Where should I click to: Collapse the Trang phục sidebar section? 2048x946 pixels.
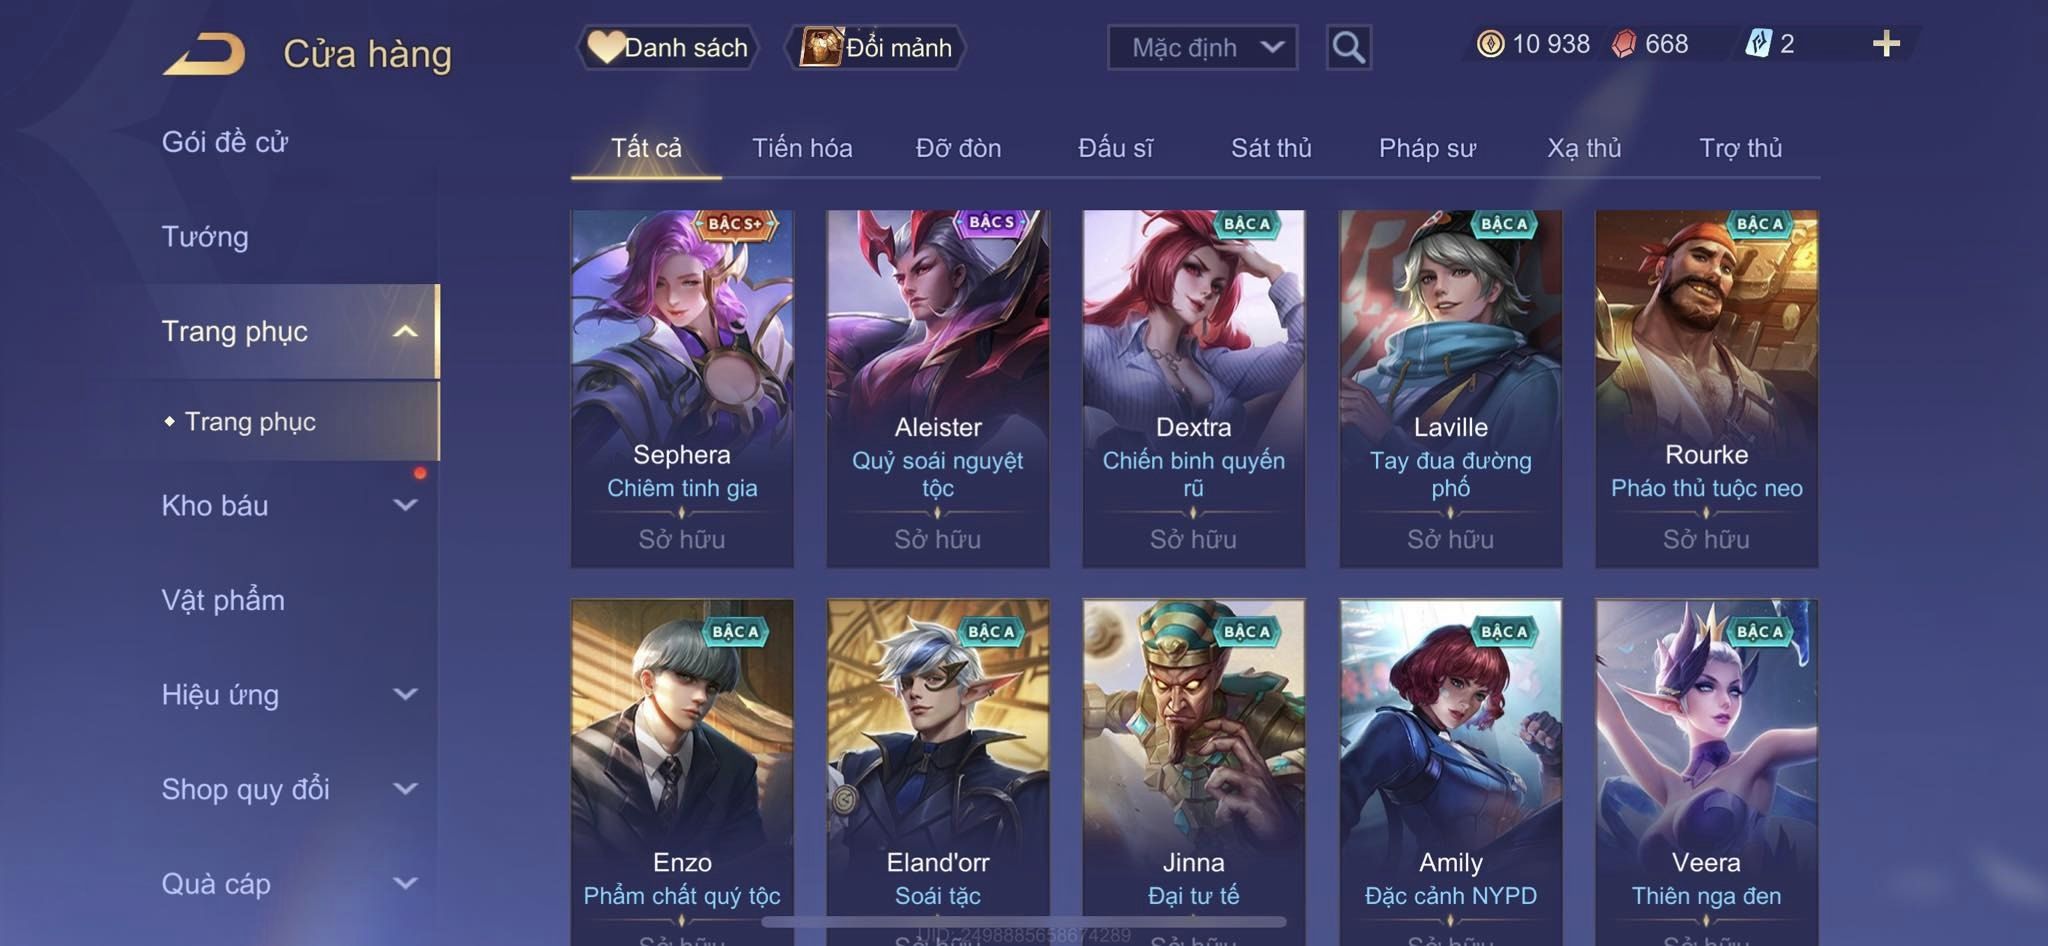[289, 331]
